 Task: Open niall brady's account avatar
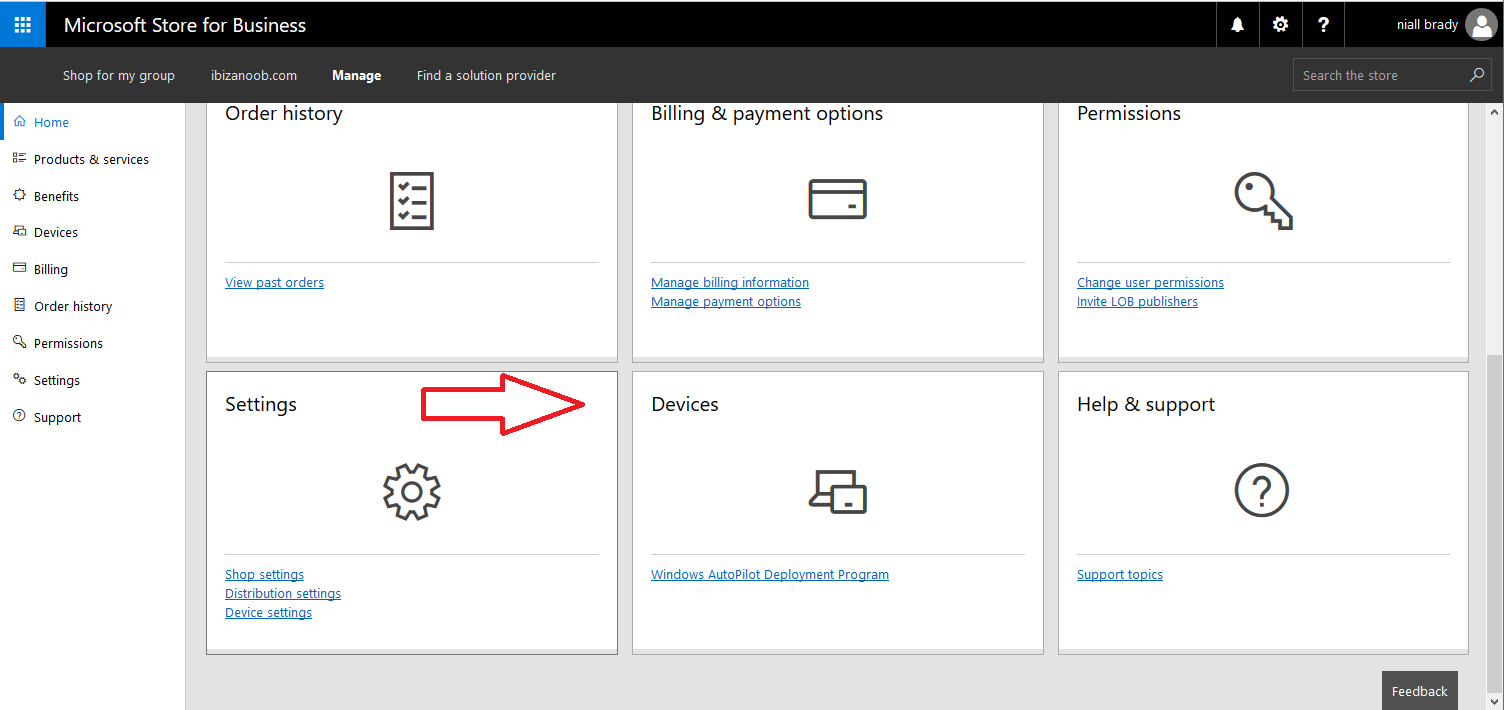(1481, 25)
